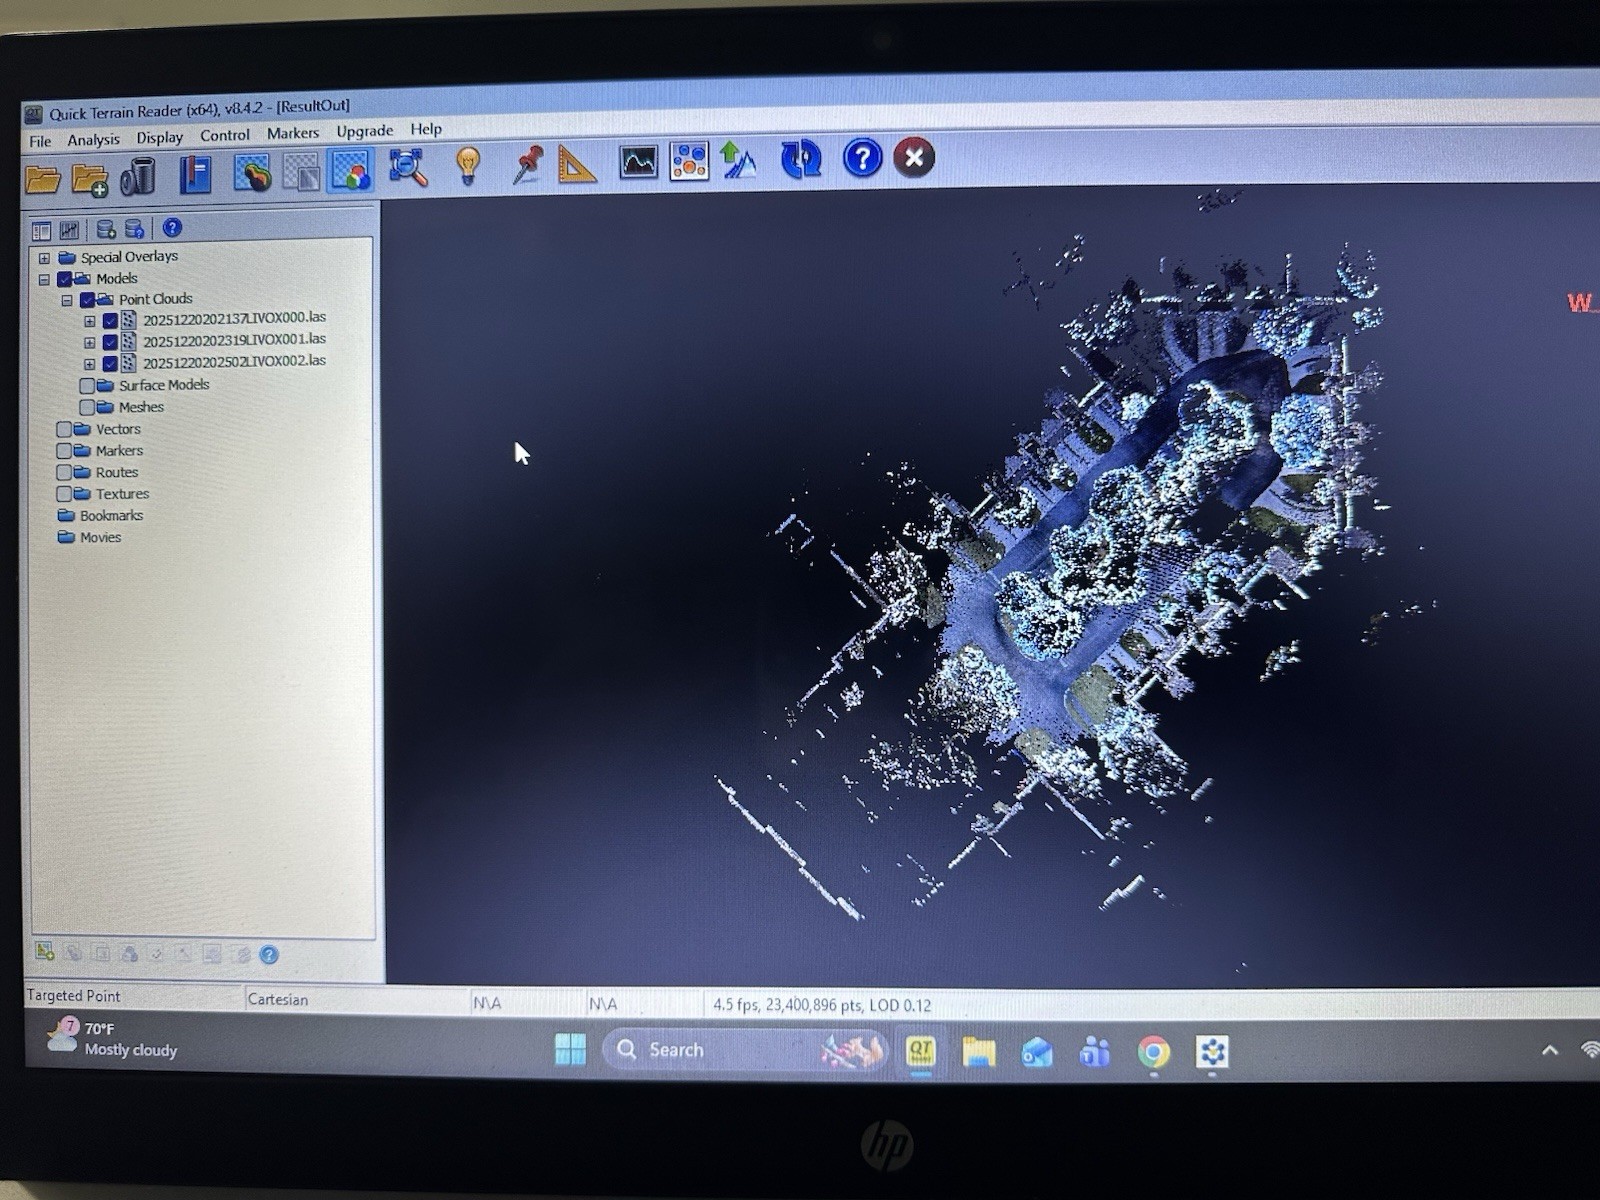1600x1200 pixels.
Task: Uncheck the Models checkbox
Action: [64, 279]
